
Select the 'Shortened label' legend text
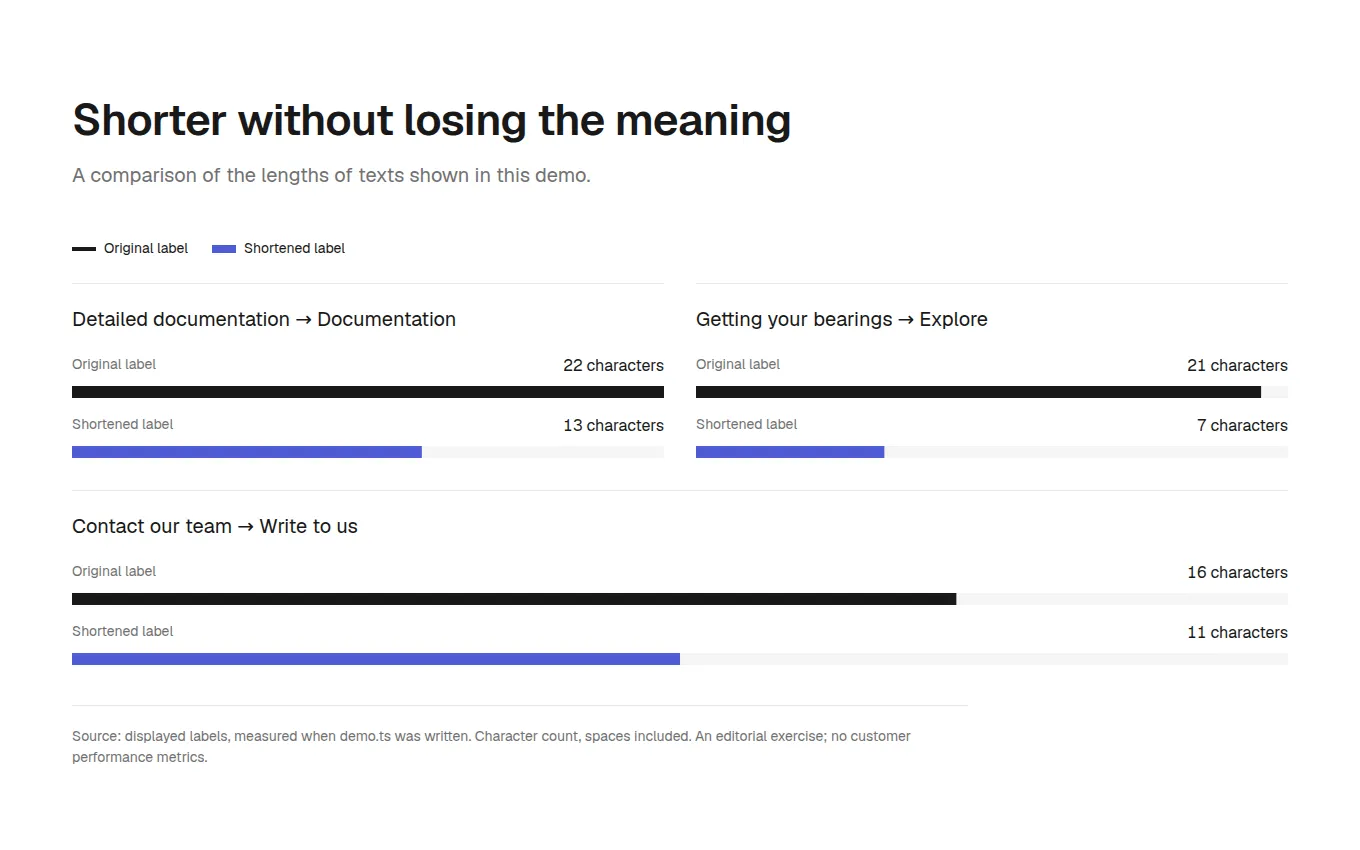[x=294, y=248]
